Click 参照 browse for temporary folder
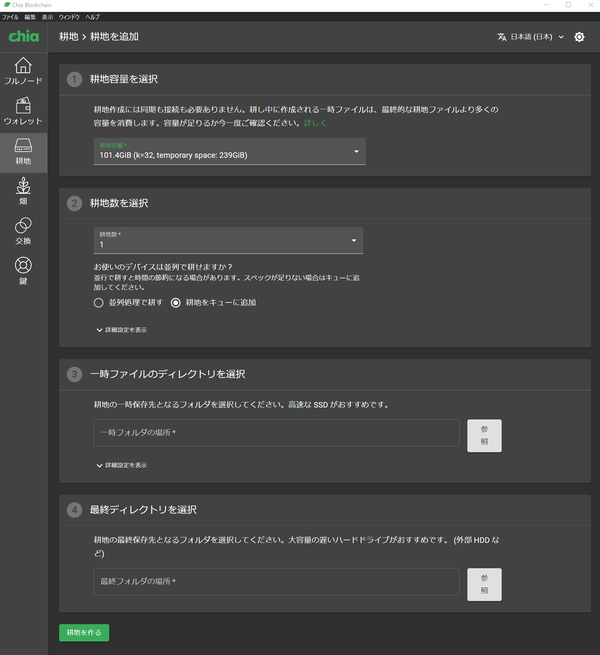 [484, 435]
